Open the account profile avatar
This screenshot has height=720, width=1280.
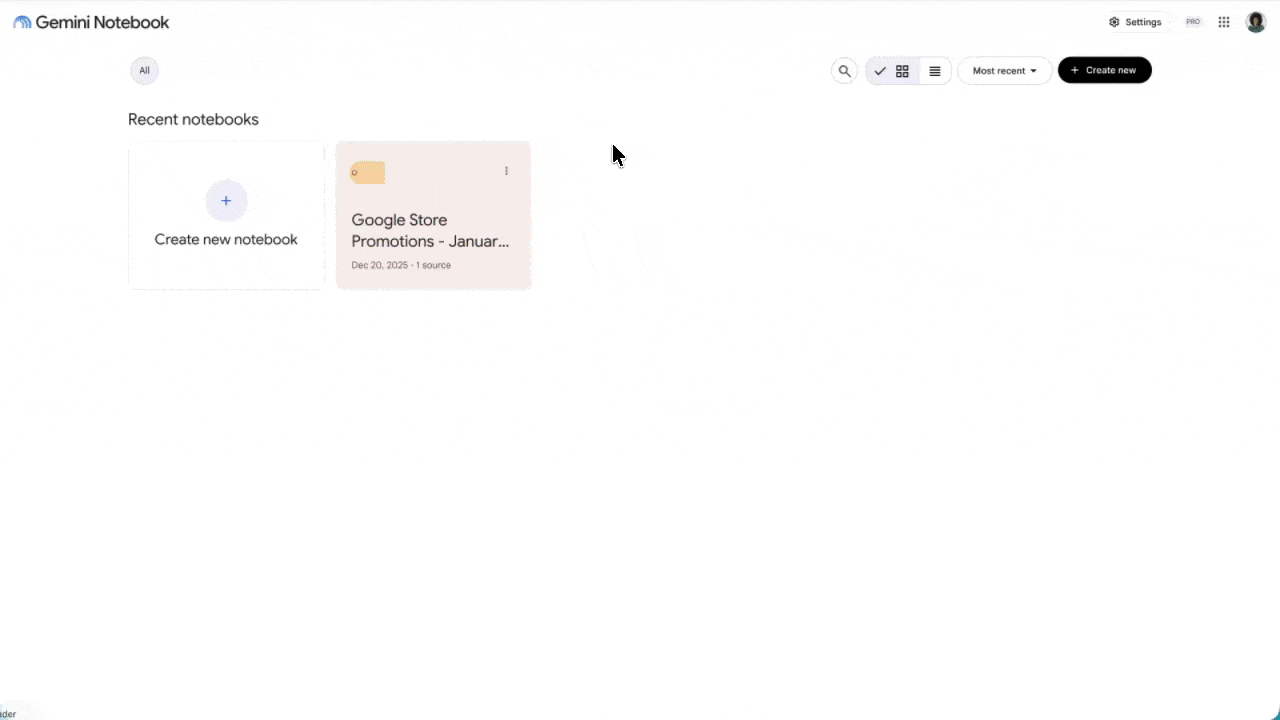1256,22
